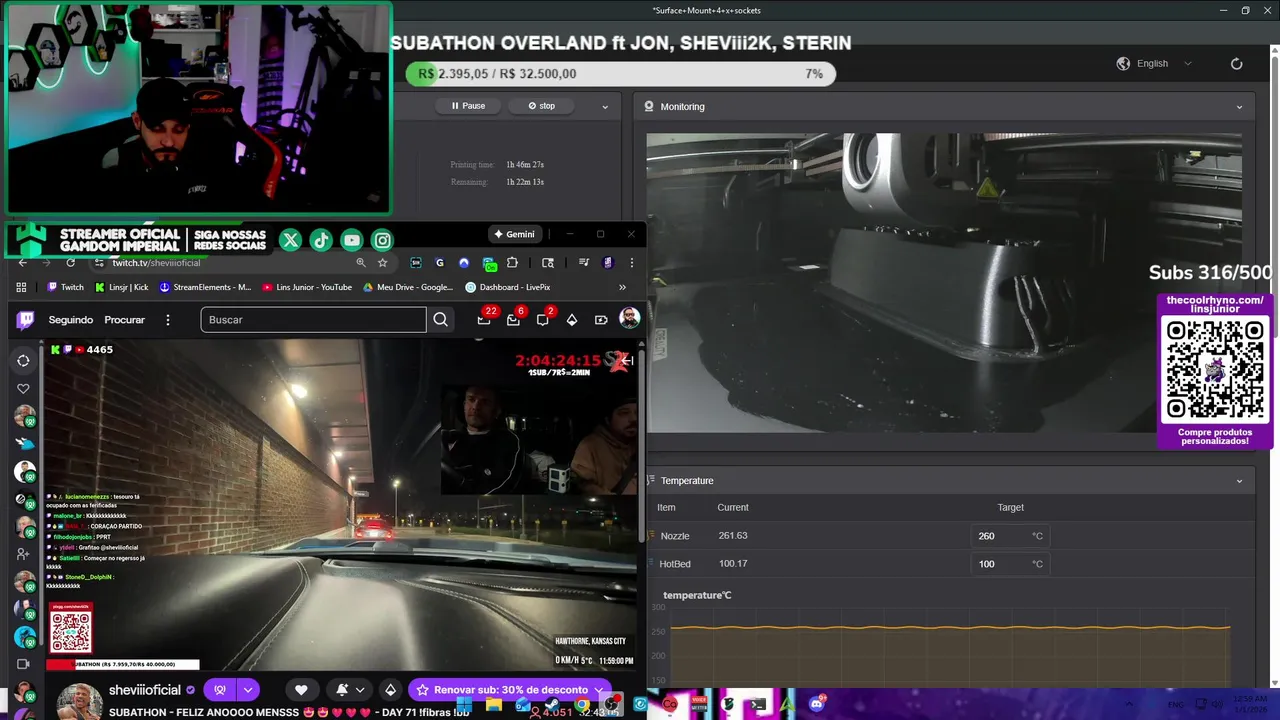Show more bookmarks with double chevron
The width and height of the screenshot is (1280, 720).
(622, 287)
